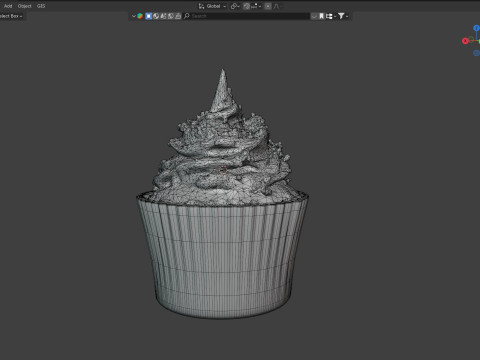Click the half-shaded circle icon beside the blue square
The width and height of the screenshot is (480, 360).
156,16
